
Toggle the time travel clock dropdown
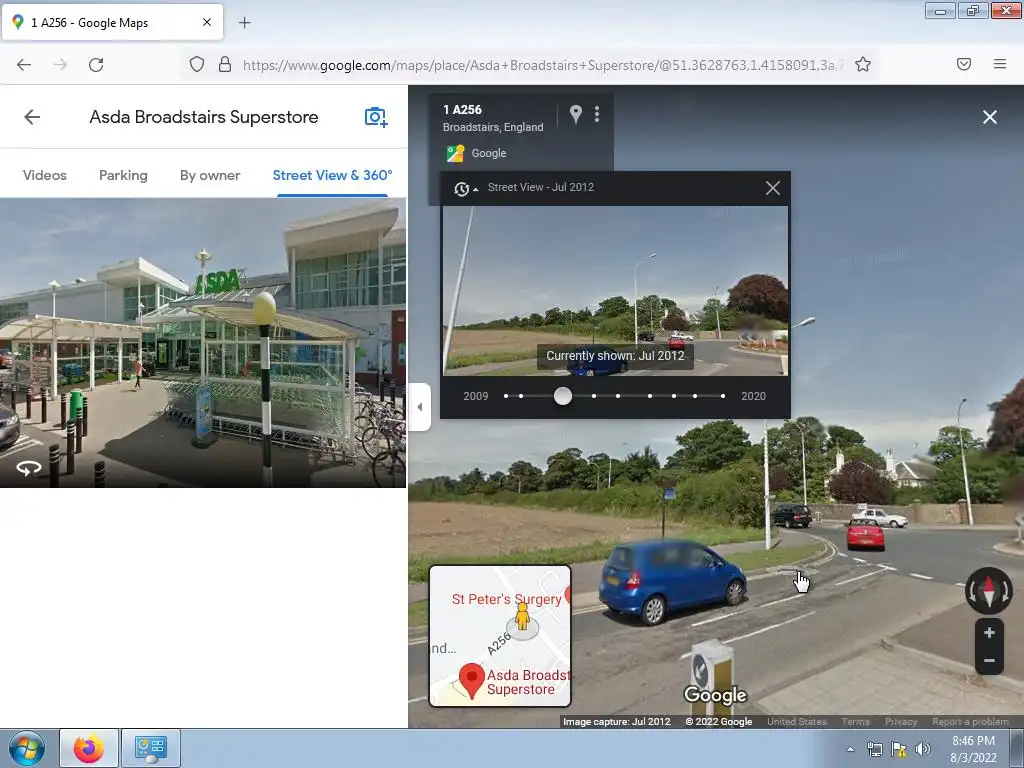coord(466,189)
